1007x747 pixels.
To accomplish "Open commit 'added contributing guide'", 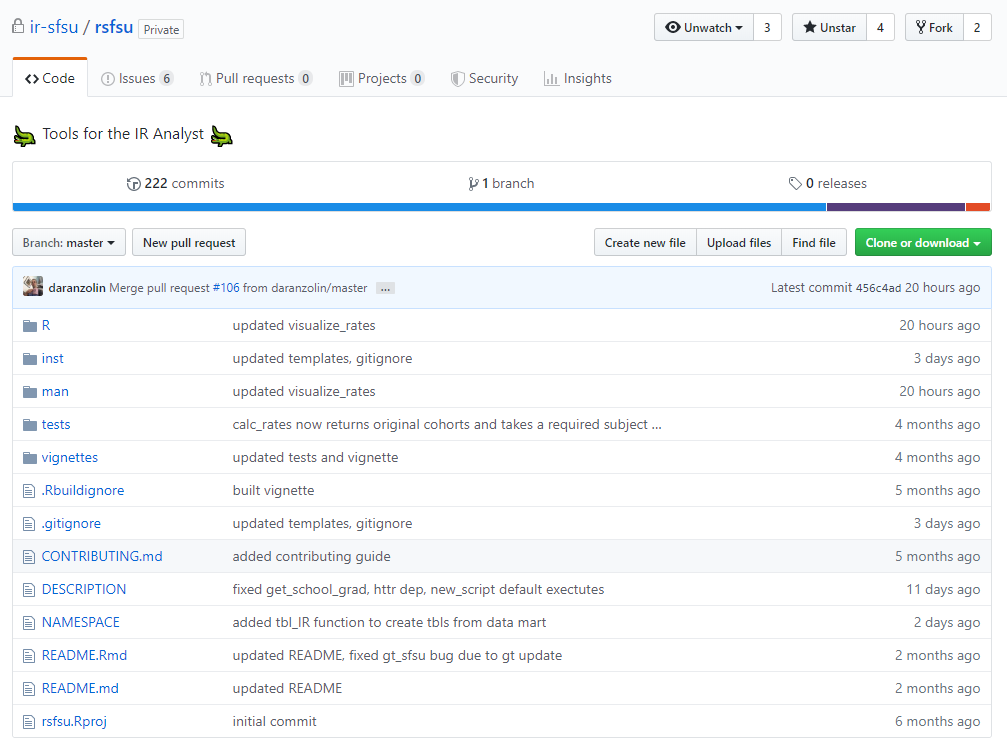I will click(311, 557).
